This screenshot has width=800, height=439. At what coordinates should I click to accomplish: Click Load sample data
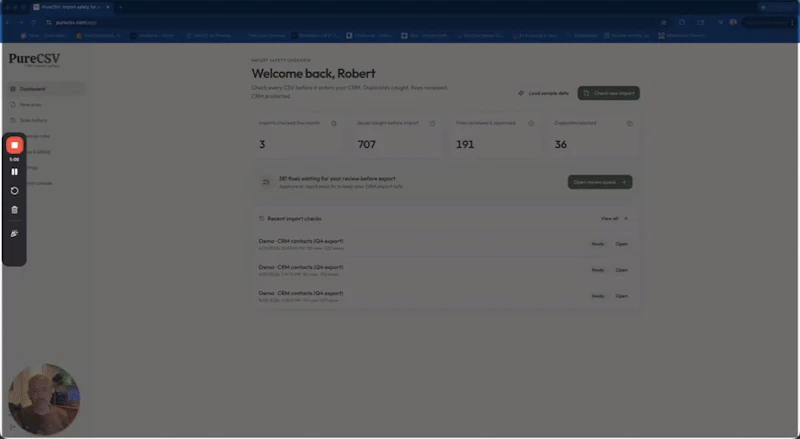pos(543,93)
